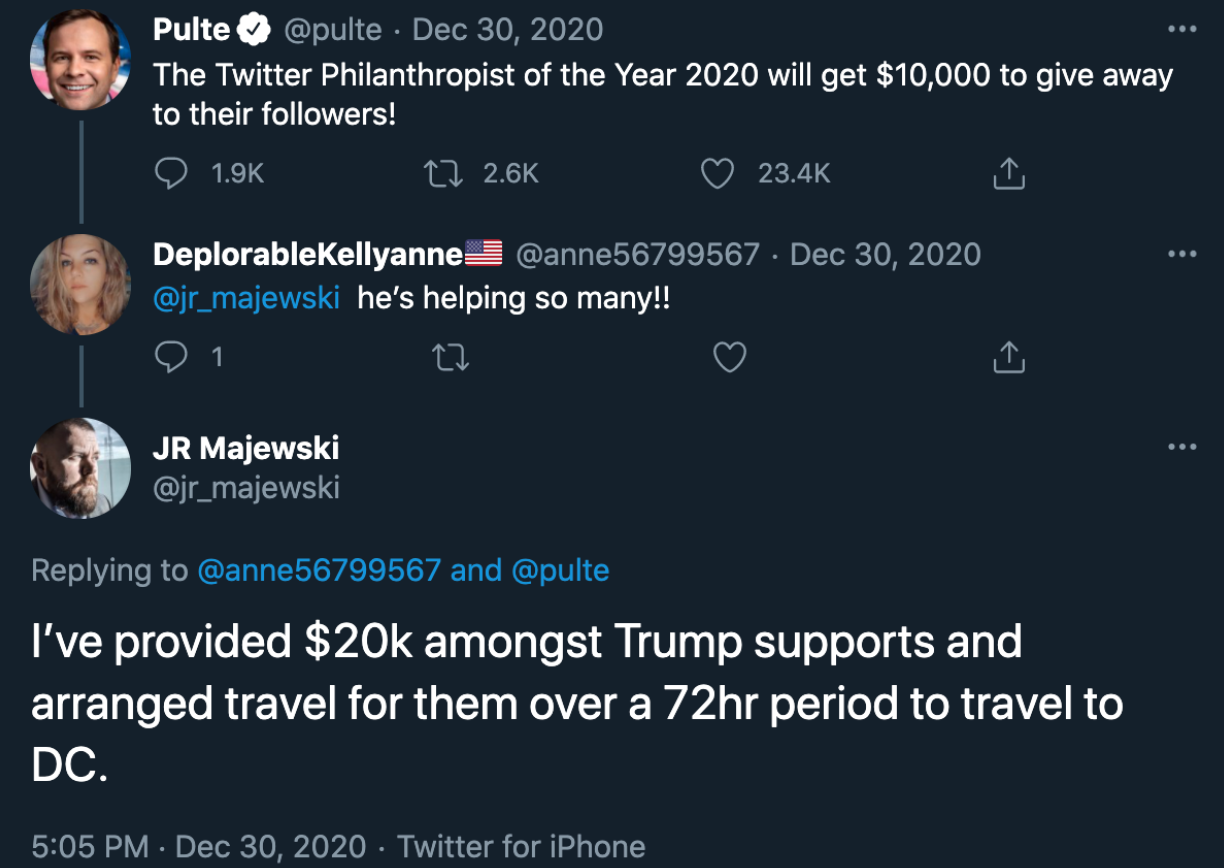The width and height of the screenshot is (1224, 868).
Task: View JR Majewski's profile photo
Action: pos(80,468)
